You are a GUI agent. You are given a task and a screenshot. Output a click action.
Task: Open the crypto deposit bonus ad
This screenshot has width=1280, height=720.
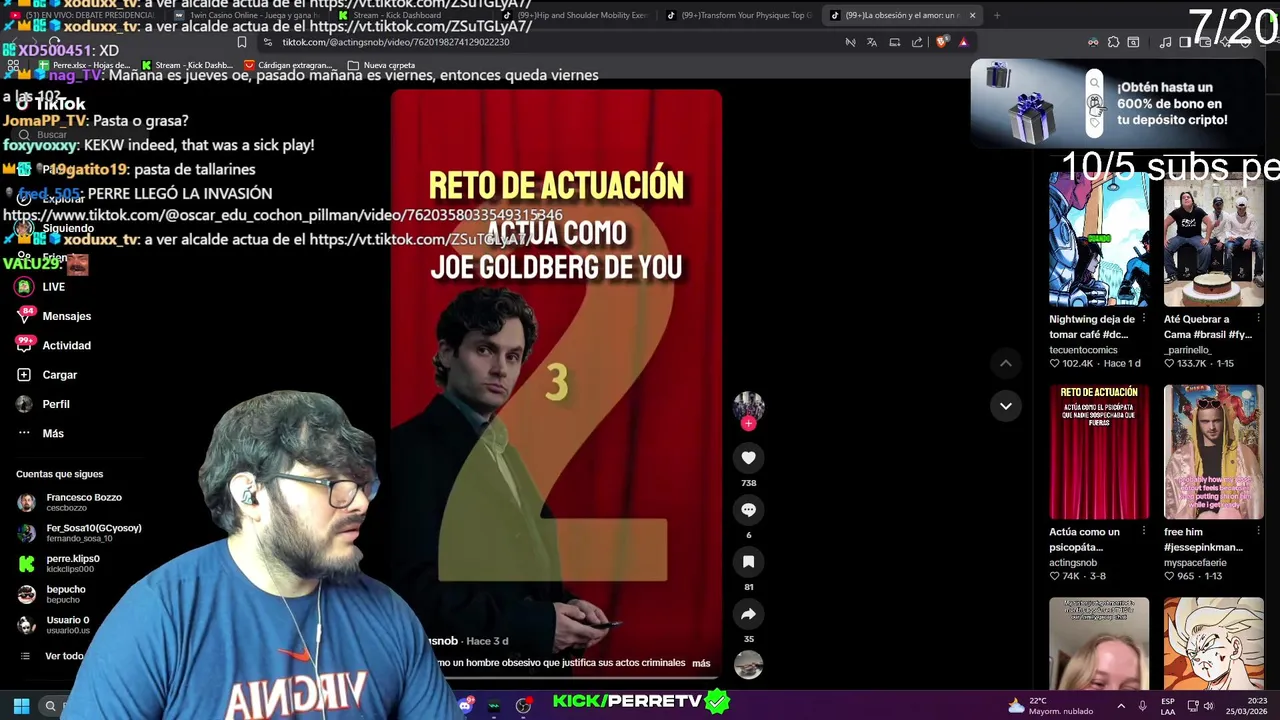pyautogui.click(x=1117, y=104)
